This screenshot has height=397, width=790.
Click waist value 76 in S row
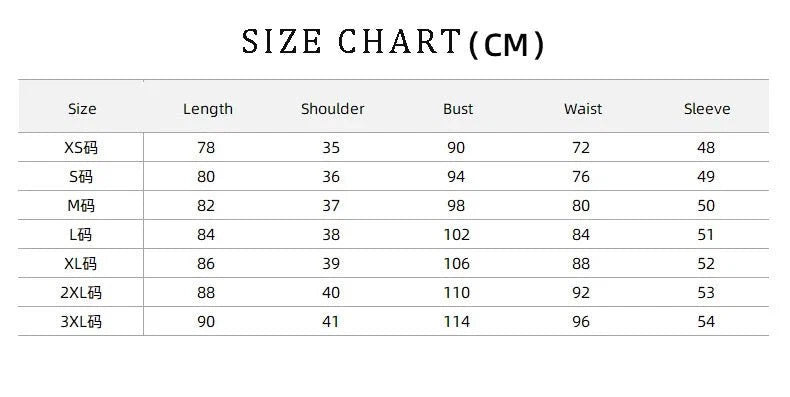[x=581, y=177]
